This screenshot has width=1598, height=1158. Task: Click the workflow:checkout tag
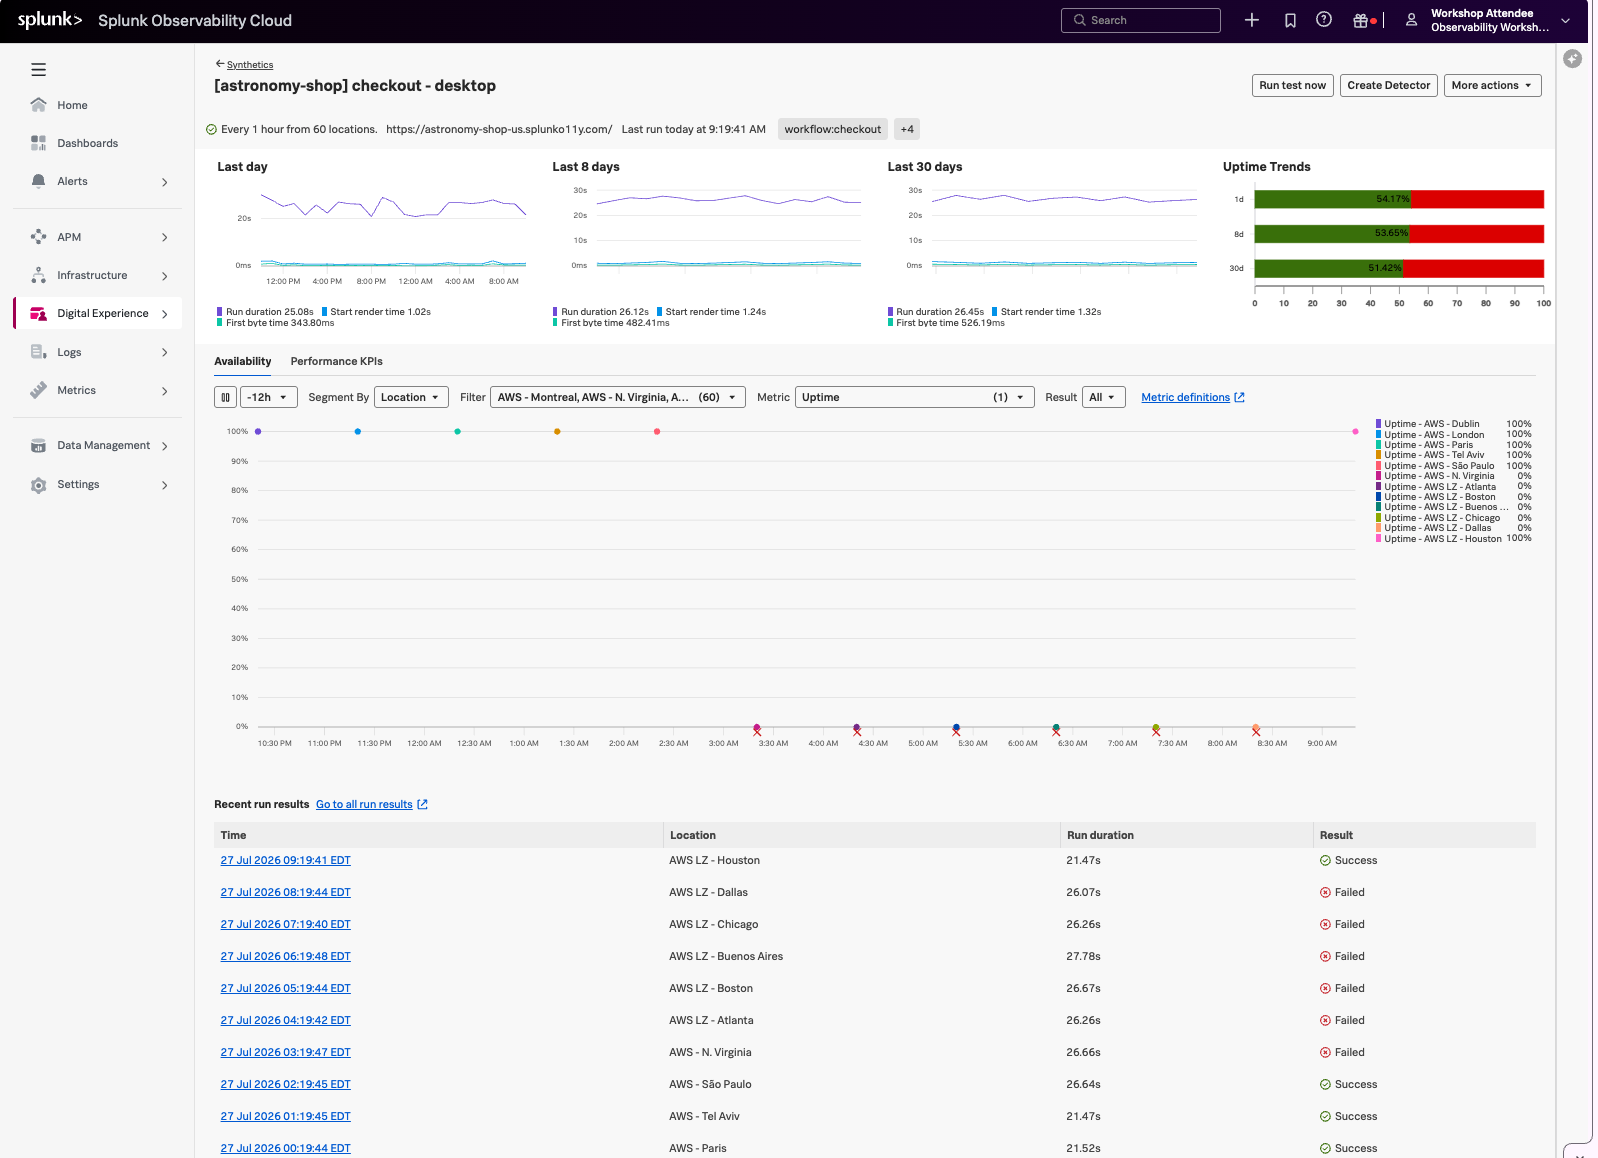click(x=833, y=129)
